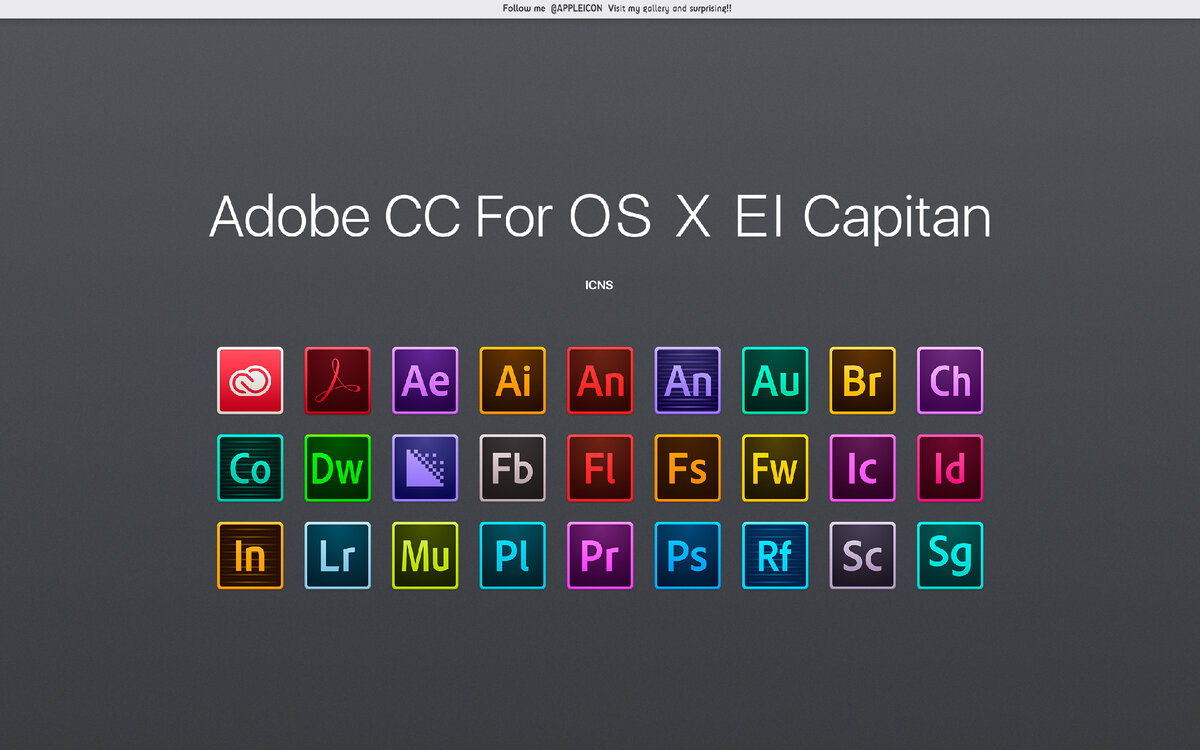
Task: Open the Scout Sc icon
Action: pos(862,555)
